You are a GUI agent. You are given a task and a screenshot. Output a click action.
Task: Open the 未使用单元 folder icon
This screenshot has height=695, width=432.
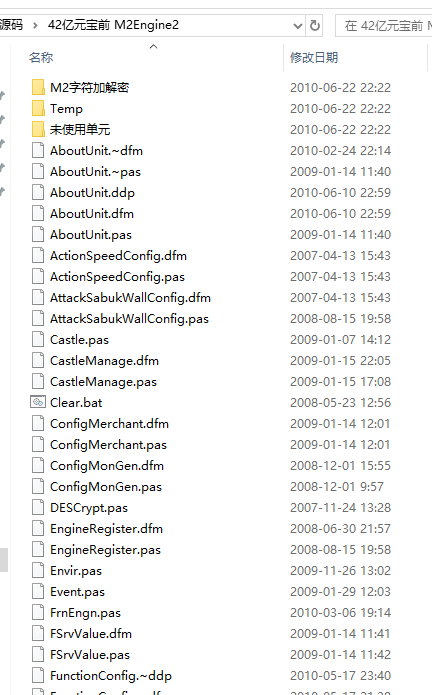pyautogui.click(x=38, y=129)
